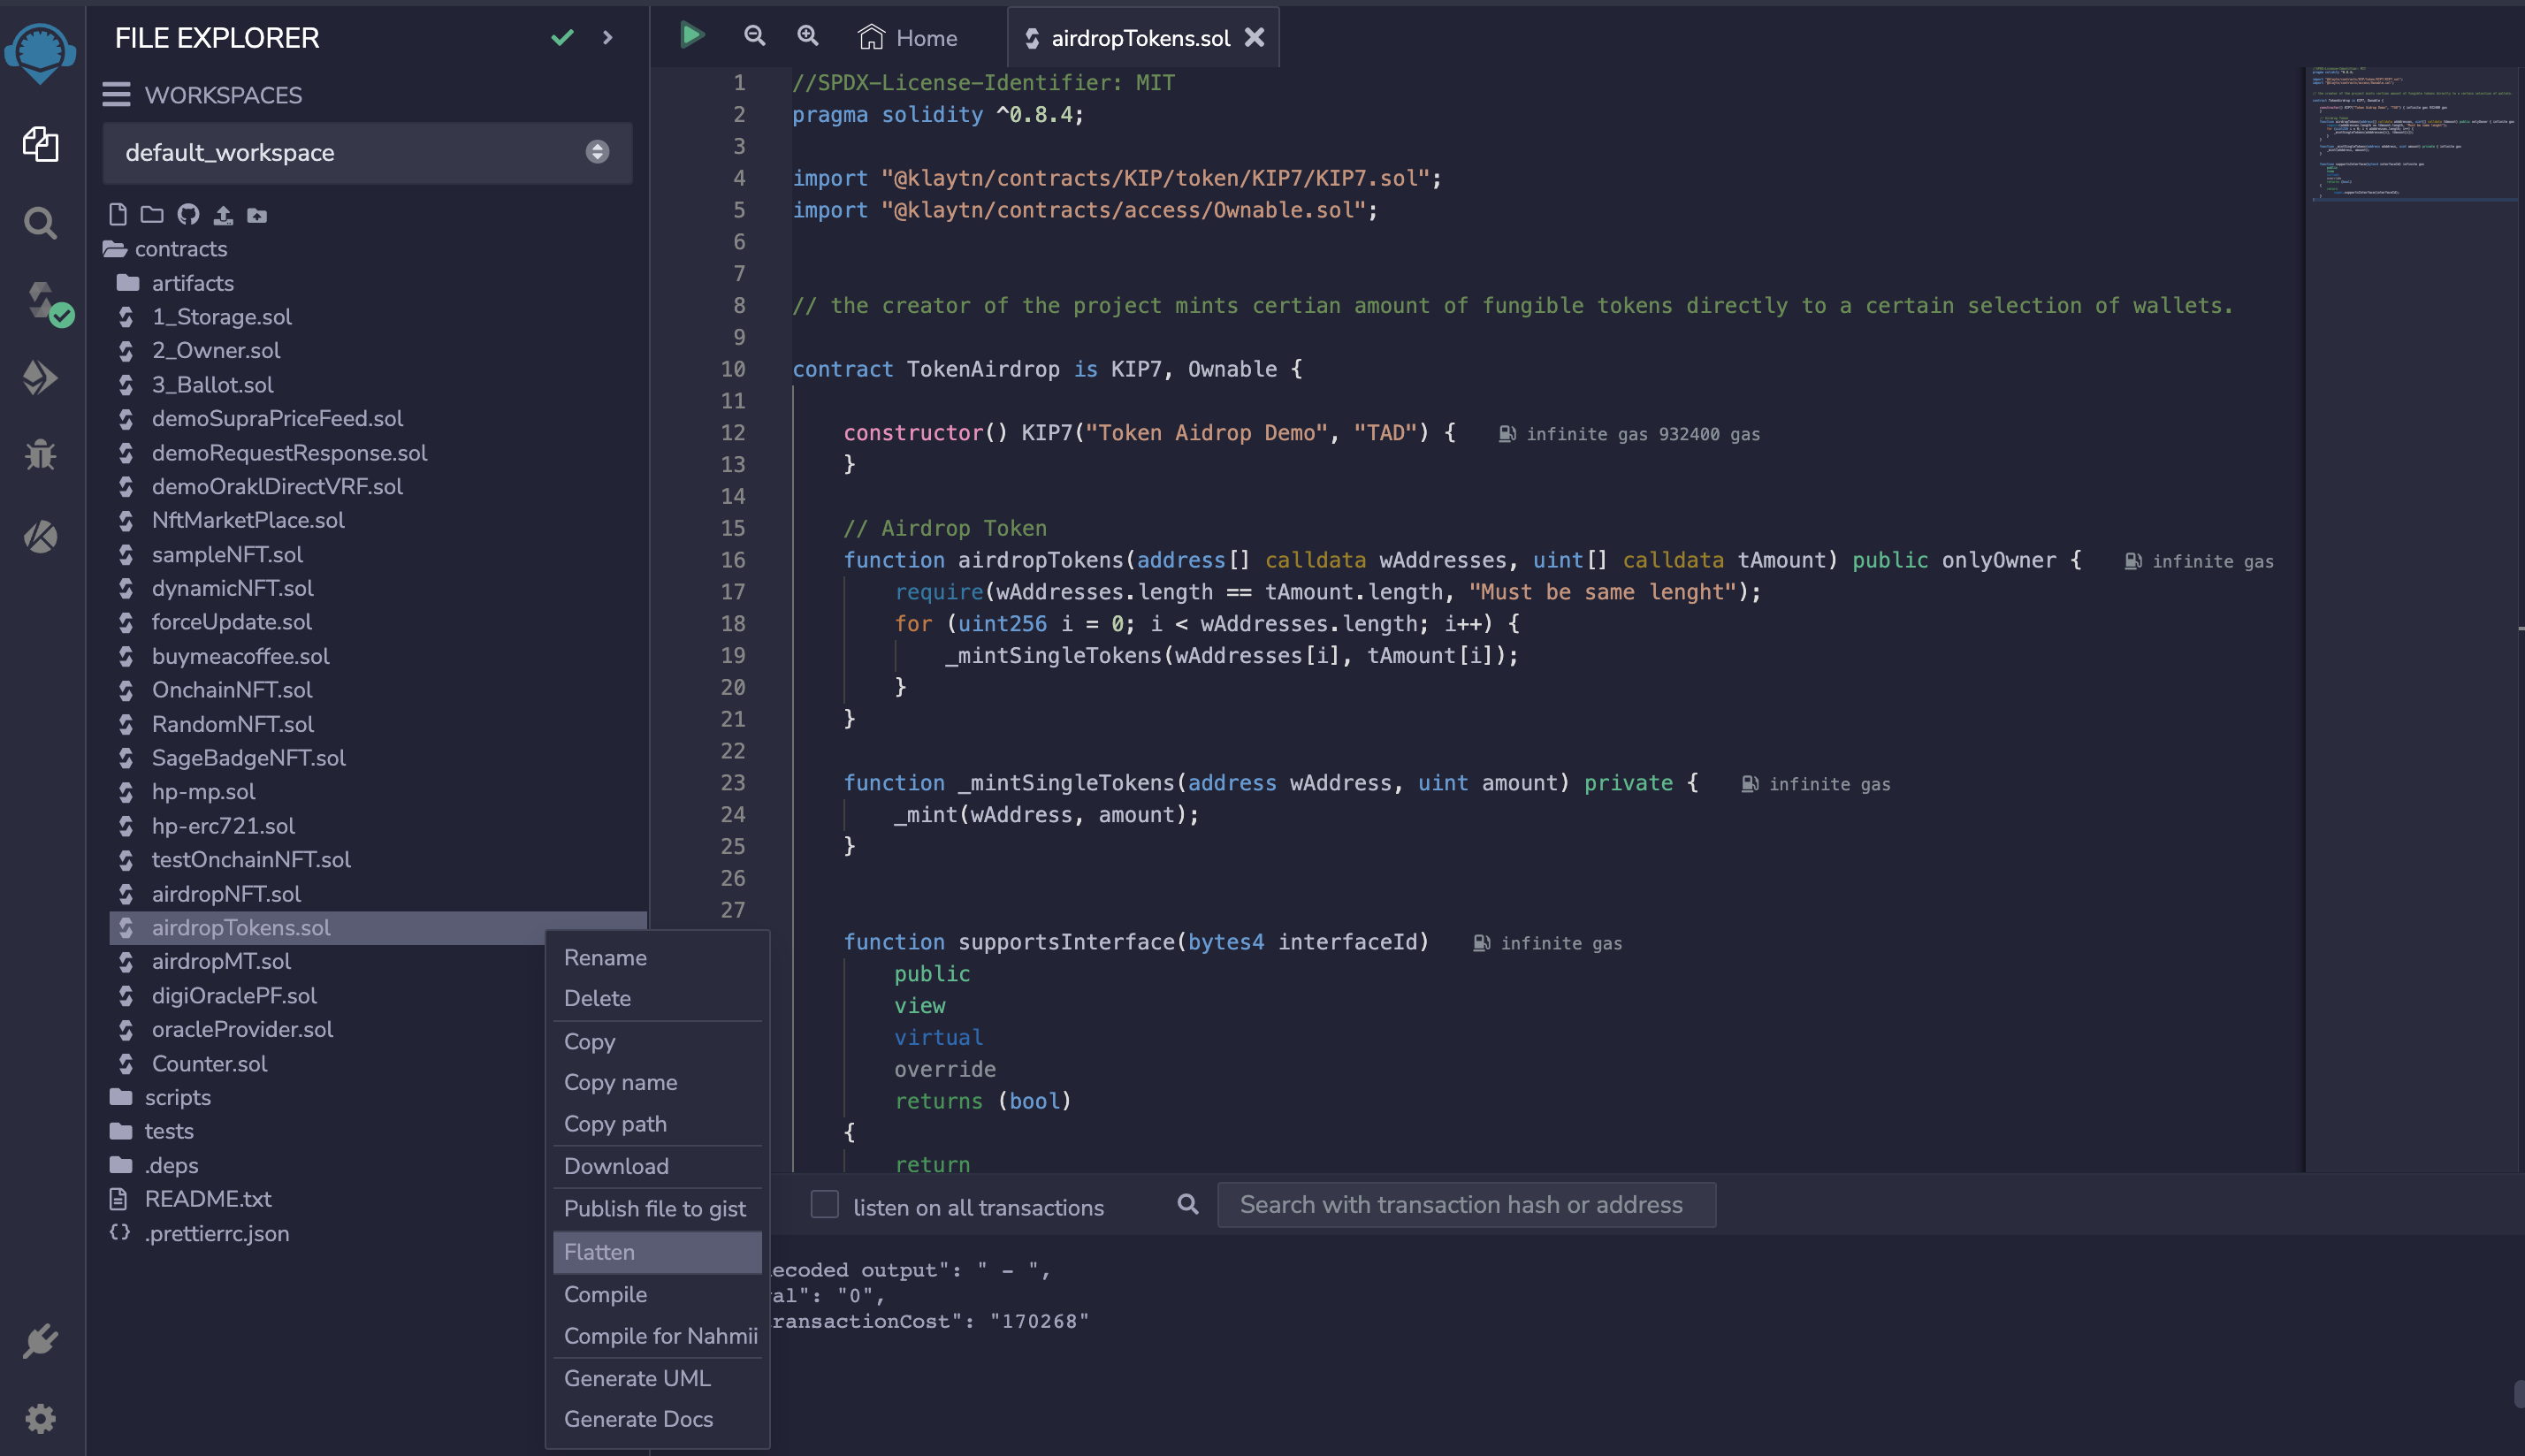Click the transaction hash search field
2525x1456 pixels.
(x=1465, y=1205)
